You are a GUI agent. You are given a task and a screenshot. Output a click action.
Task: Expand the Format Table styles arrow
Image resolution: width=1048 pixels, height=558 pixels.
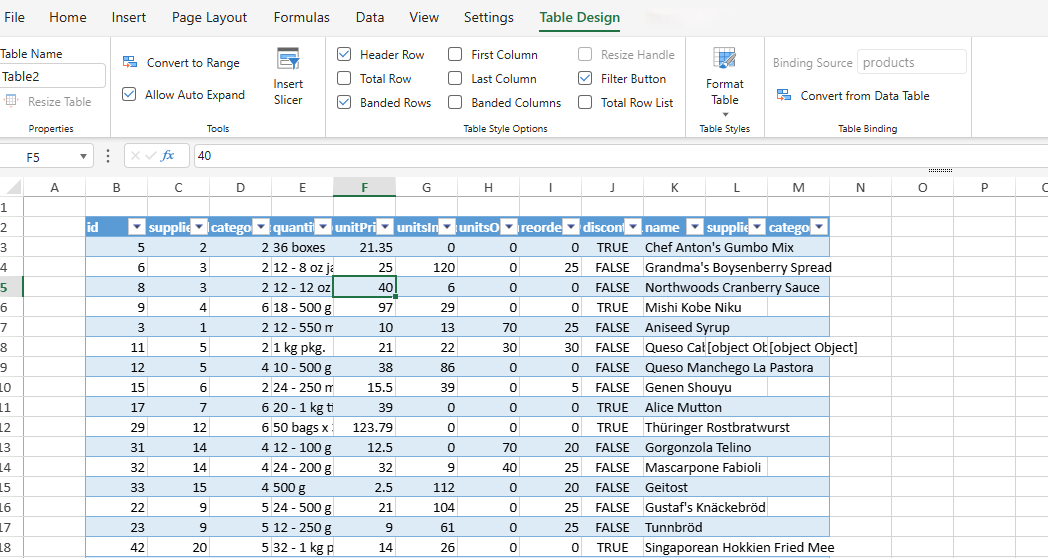725,115
